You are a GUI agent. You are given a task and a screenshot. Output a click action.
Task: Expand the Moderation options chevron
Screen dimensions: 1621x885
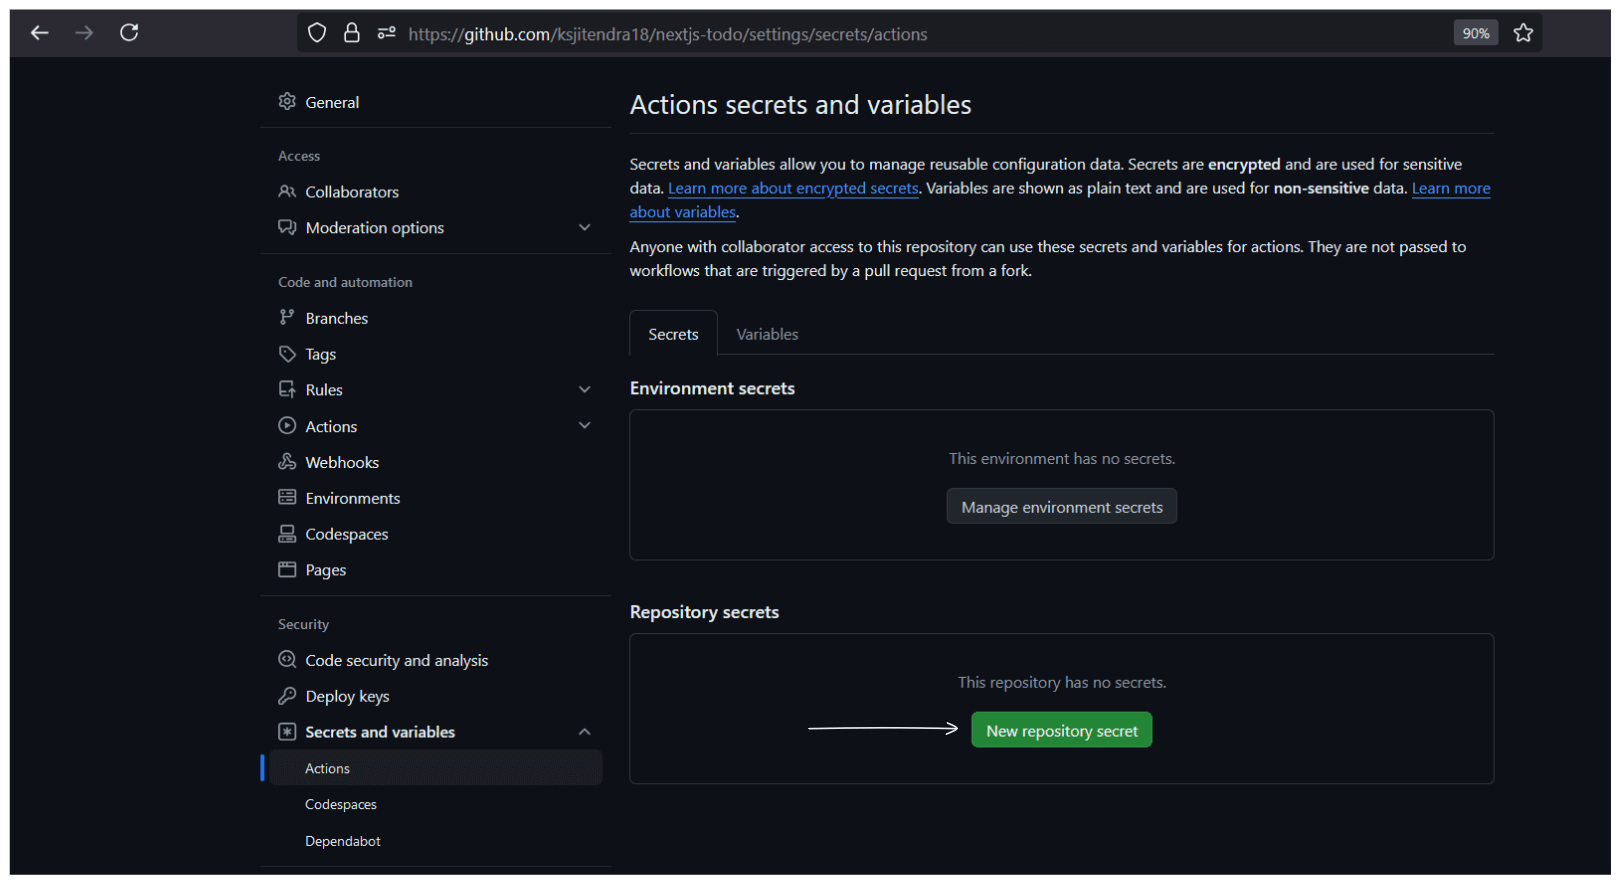[585, 228]
